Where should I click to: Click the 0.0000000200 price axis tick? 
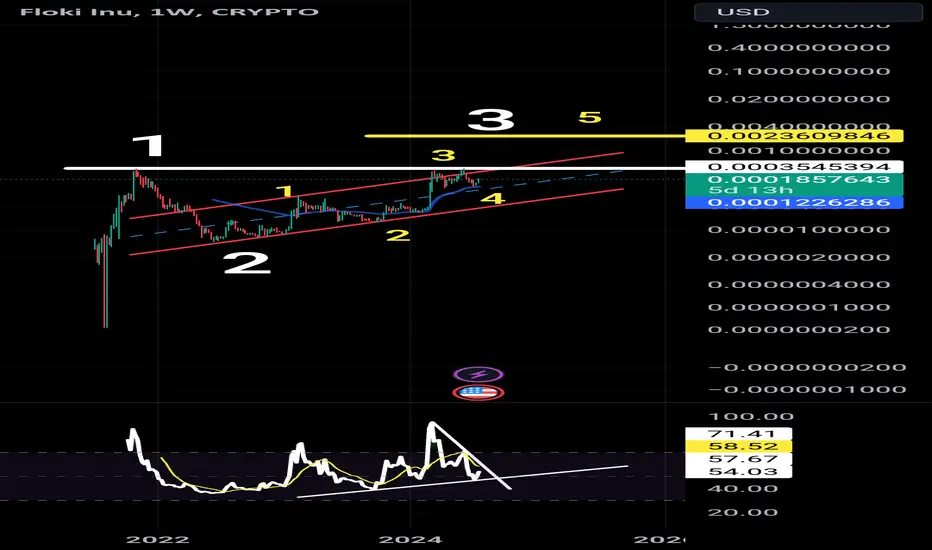(799, 329)
